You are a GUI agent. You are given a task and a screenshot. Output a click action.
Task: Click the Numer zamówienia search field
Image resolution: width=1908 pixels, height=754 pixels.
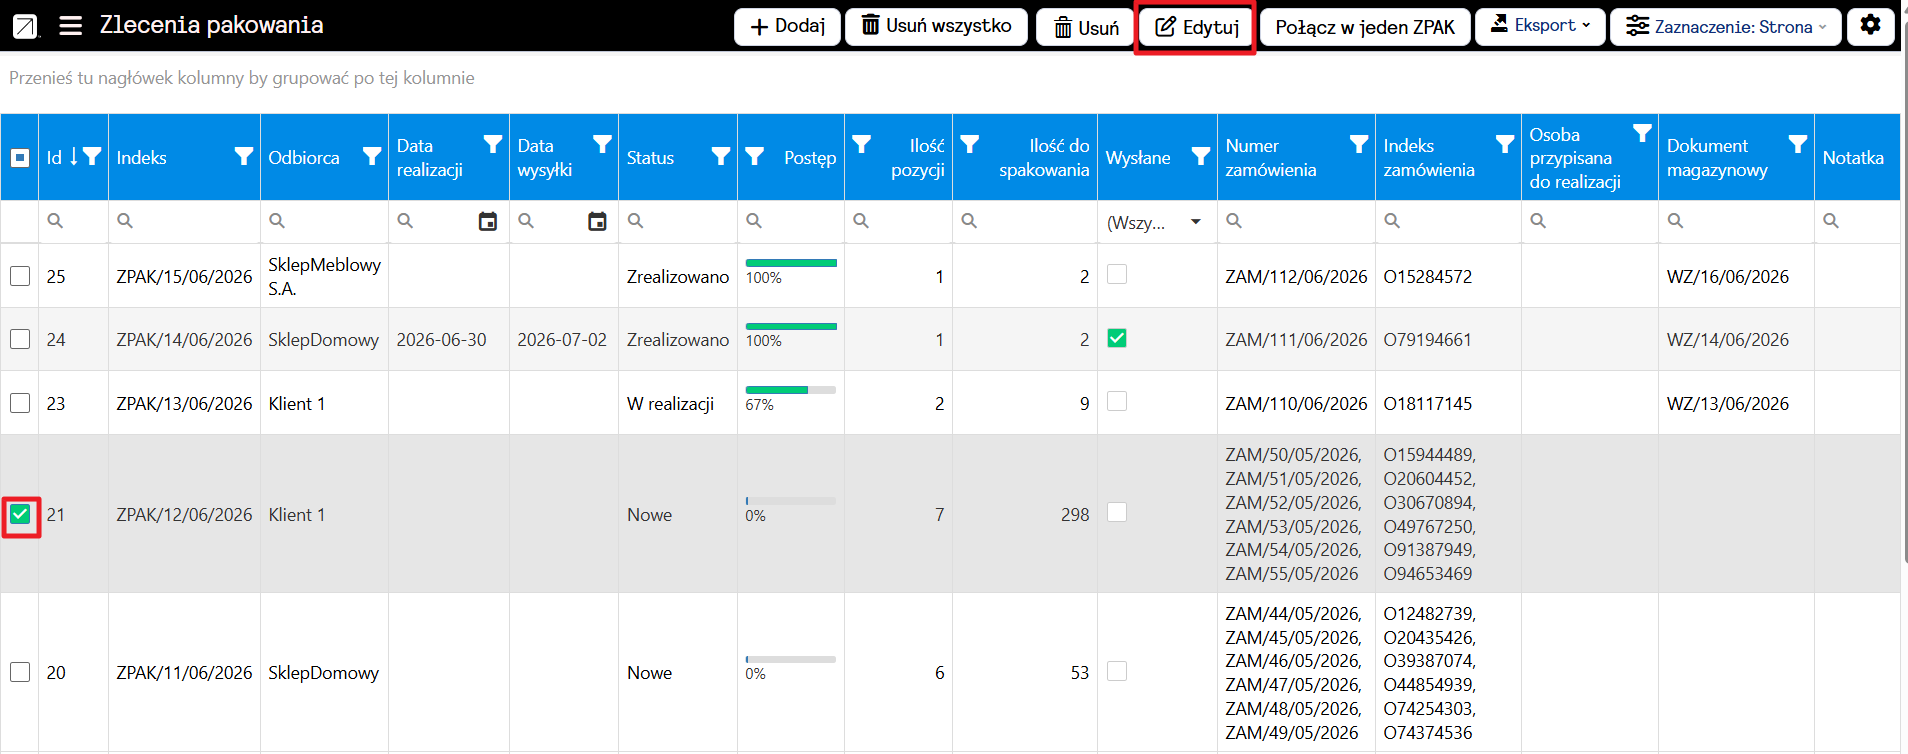(1296, 221)
